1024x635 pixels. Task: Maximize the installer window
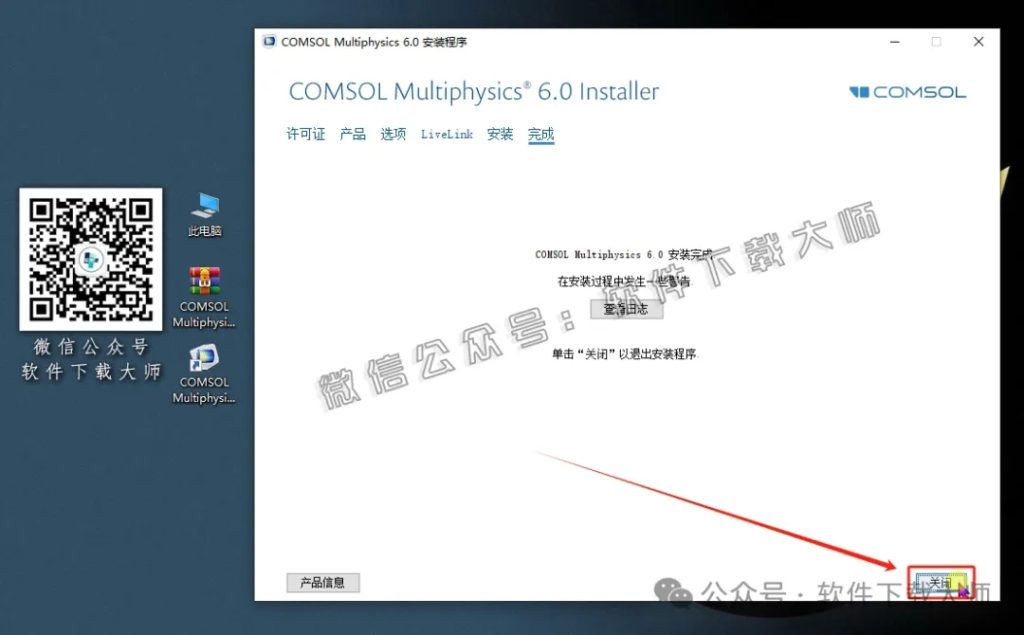(936, 42)
